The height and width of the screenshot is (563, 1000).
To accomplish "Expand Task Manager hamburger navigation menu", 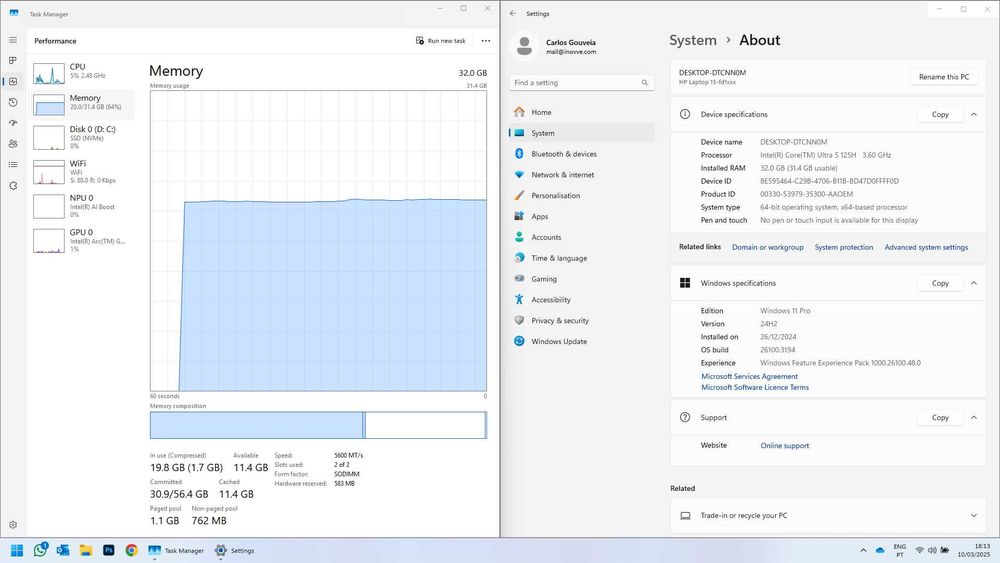I will (x=13, y=40).
